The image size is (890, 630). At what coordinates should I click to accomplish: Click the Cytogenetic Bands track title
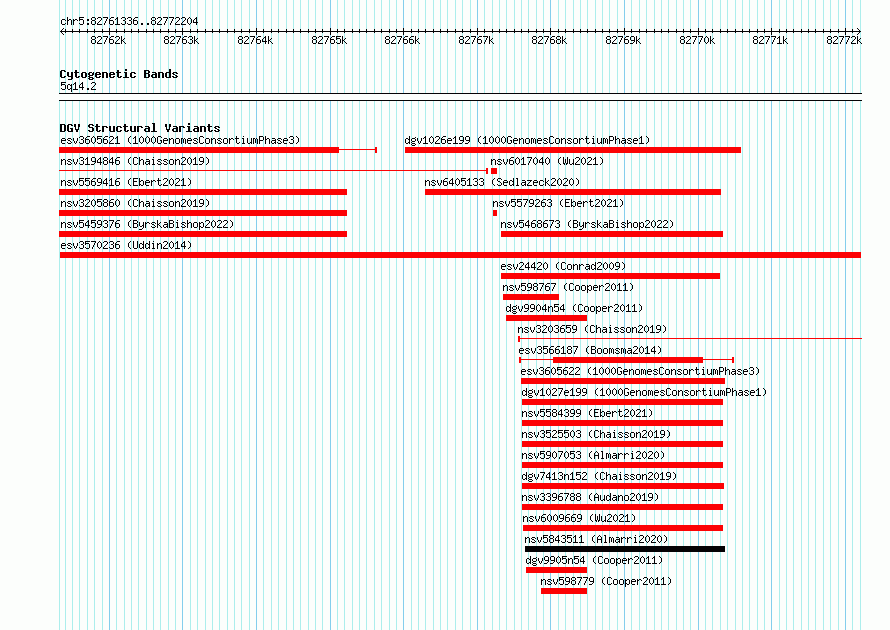coord(119,74)
